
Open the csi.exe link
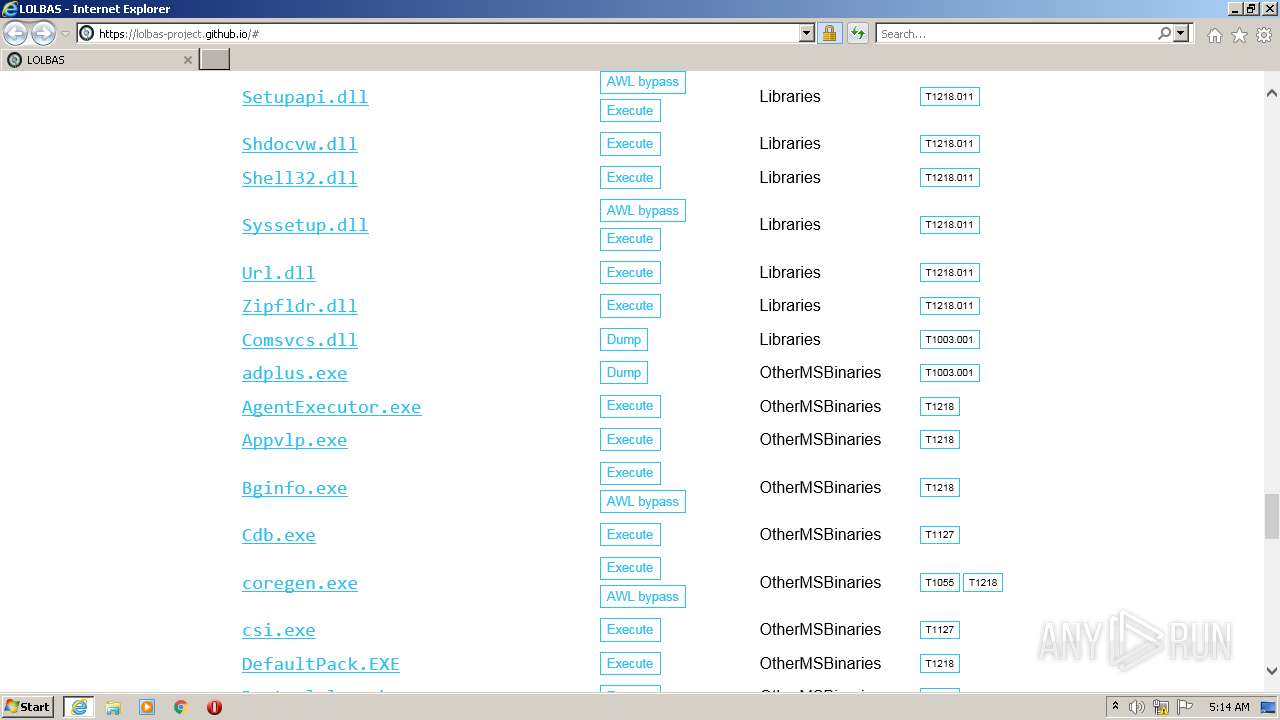[278, 630]
